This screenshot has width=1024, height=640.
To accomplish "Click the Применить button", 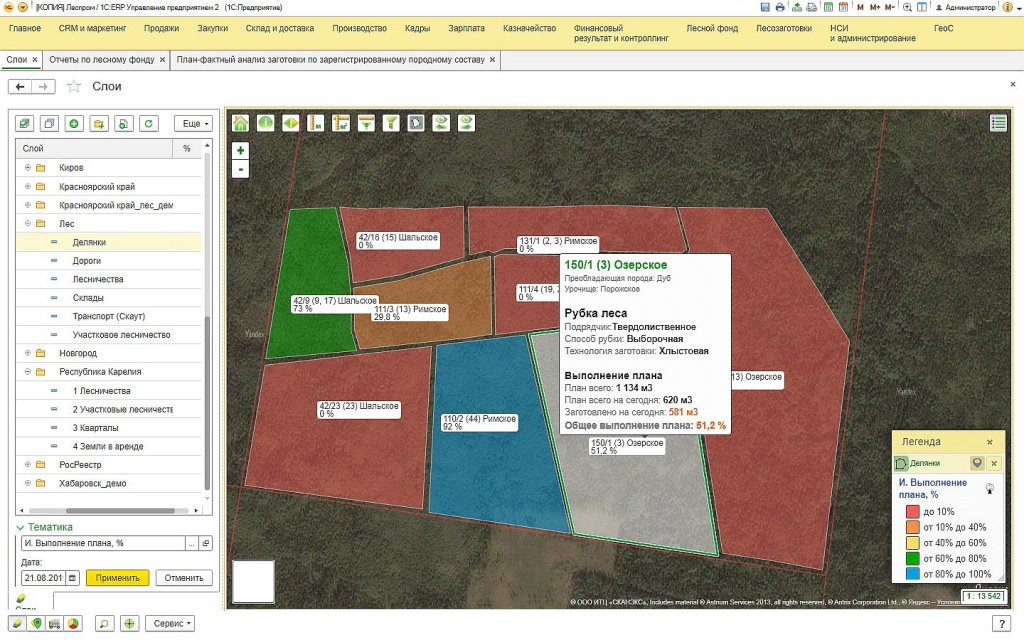I will [x=118, y=578].
